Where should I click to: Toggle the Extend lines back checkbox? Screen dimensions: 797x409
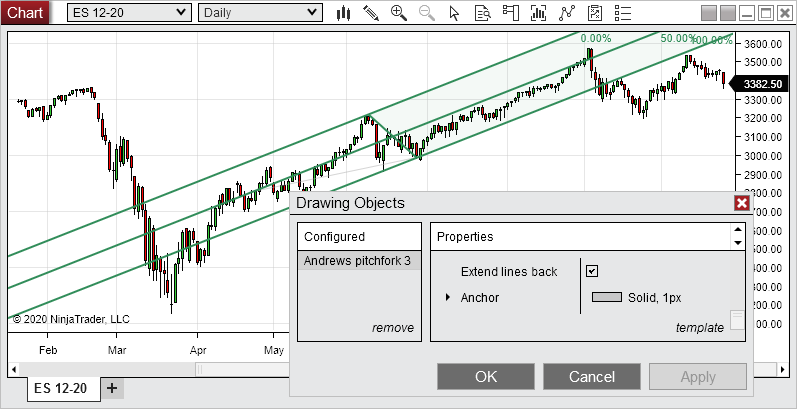tap(592, 271)
